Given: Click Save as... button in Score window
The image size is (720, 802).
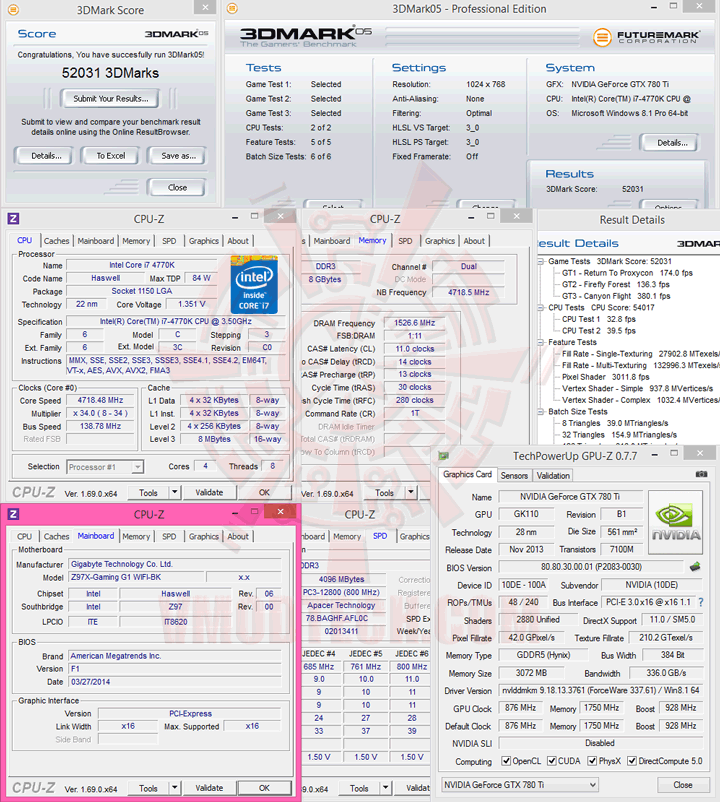Looking at the screenshot, I should tap(178, 156).
